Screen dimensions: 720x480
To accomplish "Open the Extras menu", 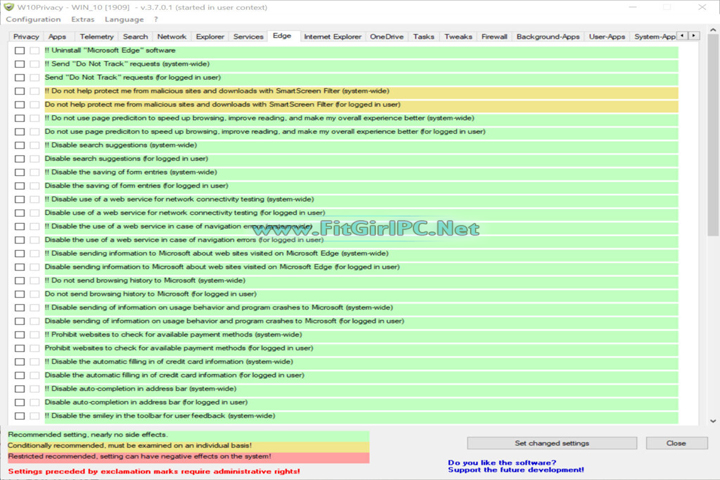I will pyautogui.click(x=83, y=19).
